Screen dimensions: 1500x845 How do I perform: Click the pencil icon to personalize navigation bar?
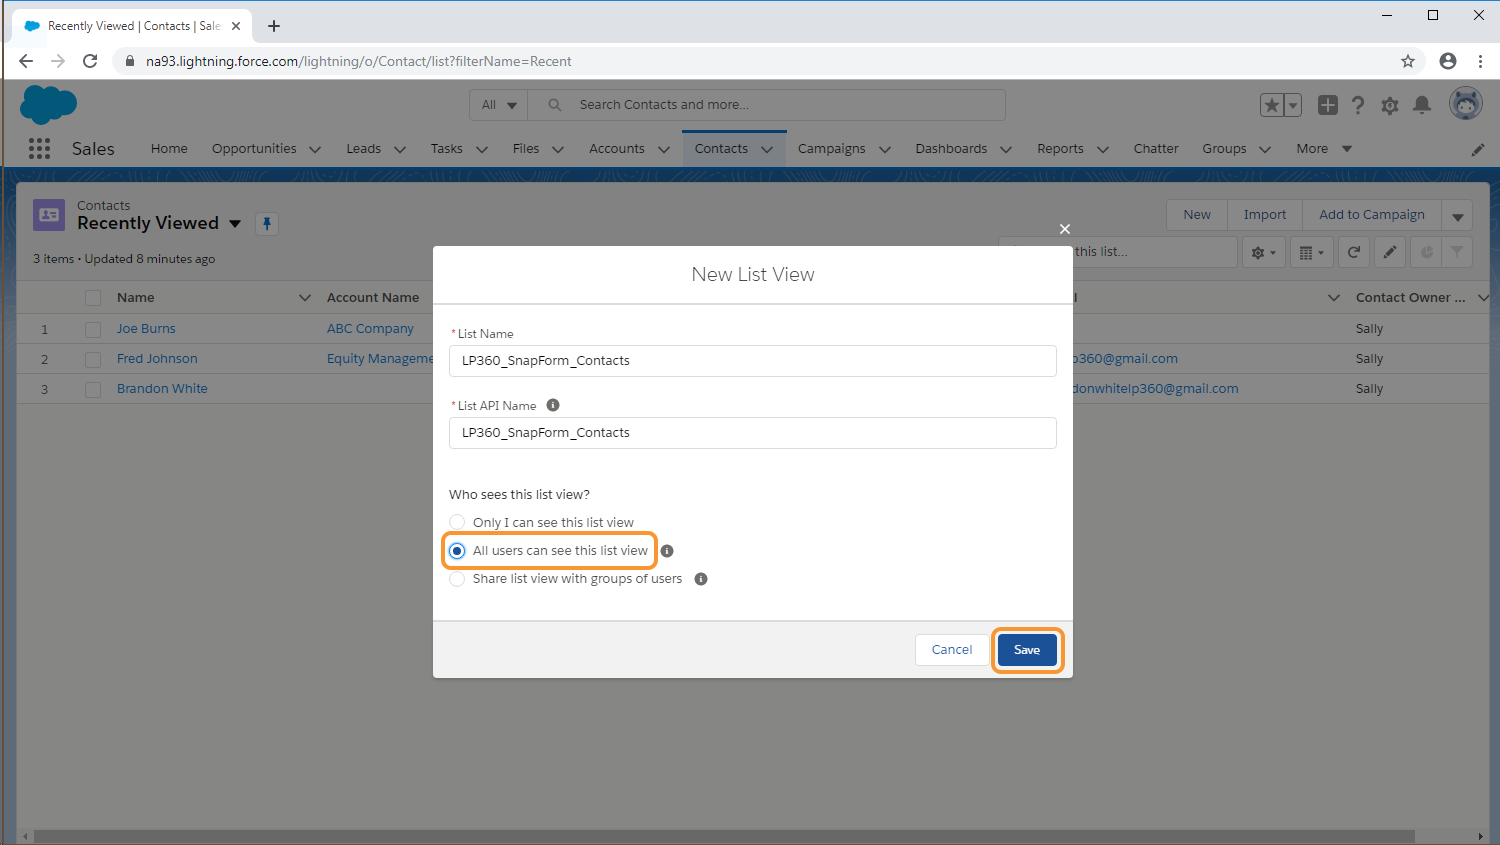(1478, 150)
